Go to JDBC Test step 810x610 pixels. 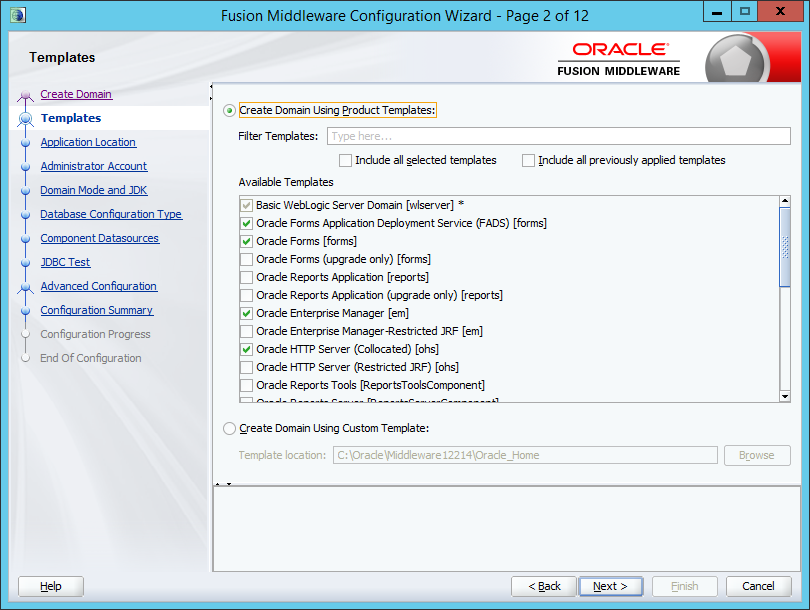(x=66, y=262)
